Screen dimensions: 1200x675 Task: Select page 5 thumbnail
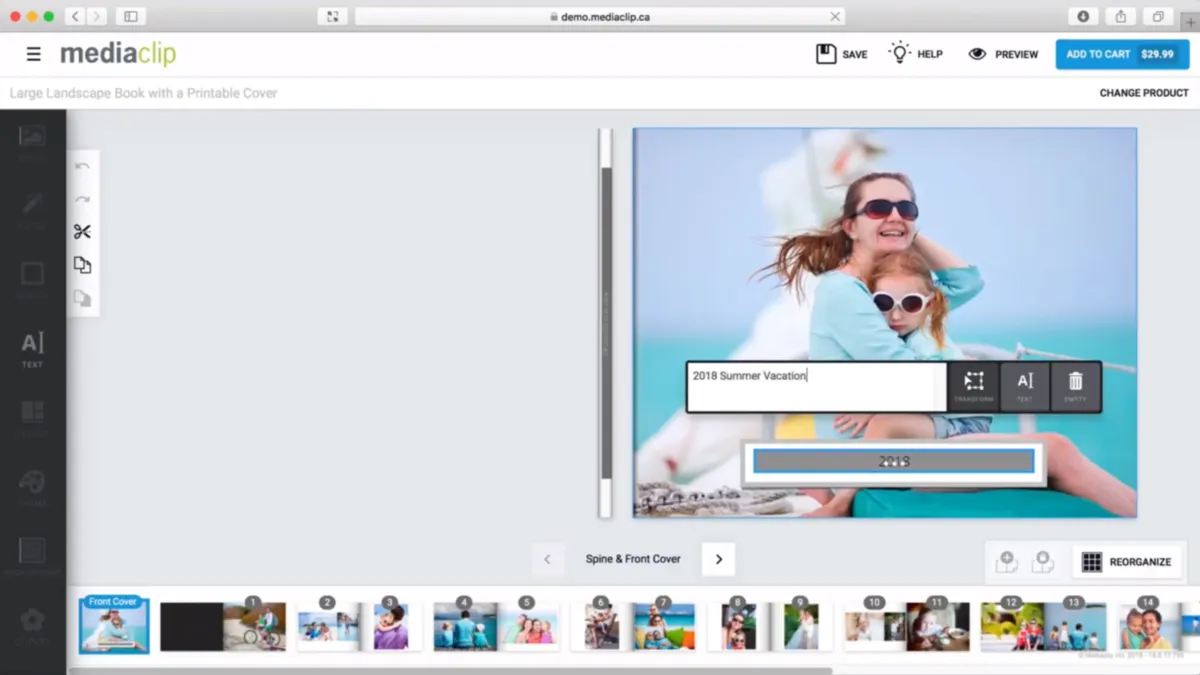(x=529, y=627)
